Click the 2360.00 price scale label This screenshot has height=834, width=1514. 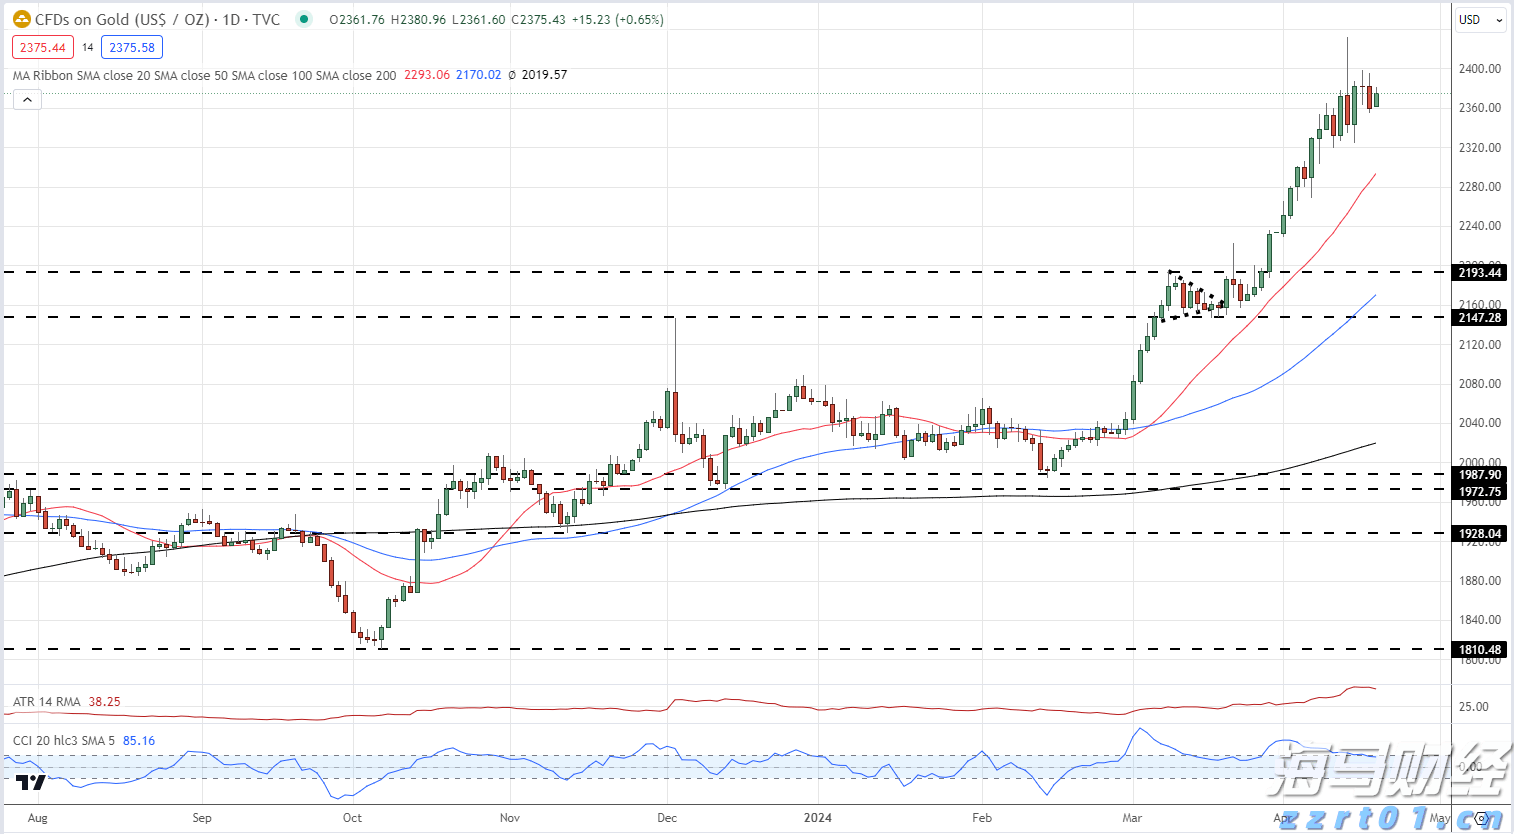point(1480,108)
